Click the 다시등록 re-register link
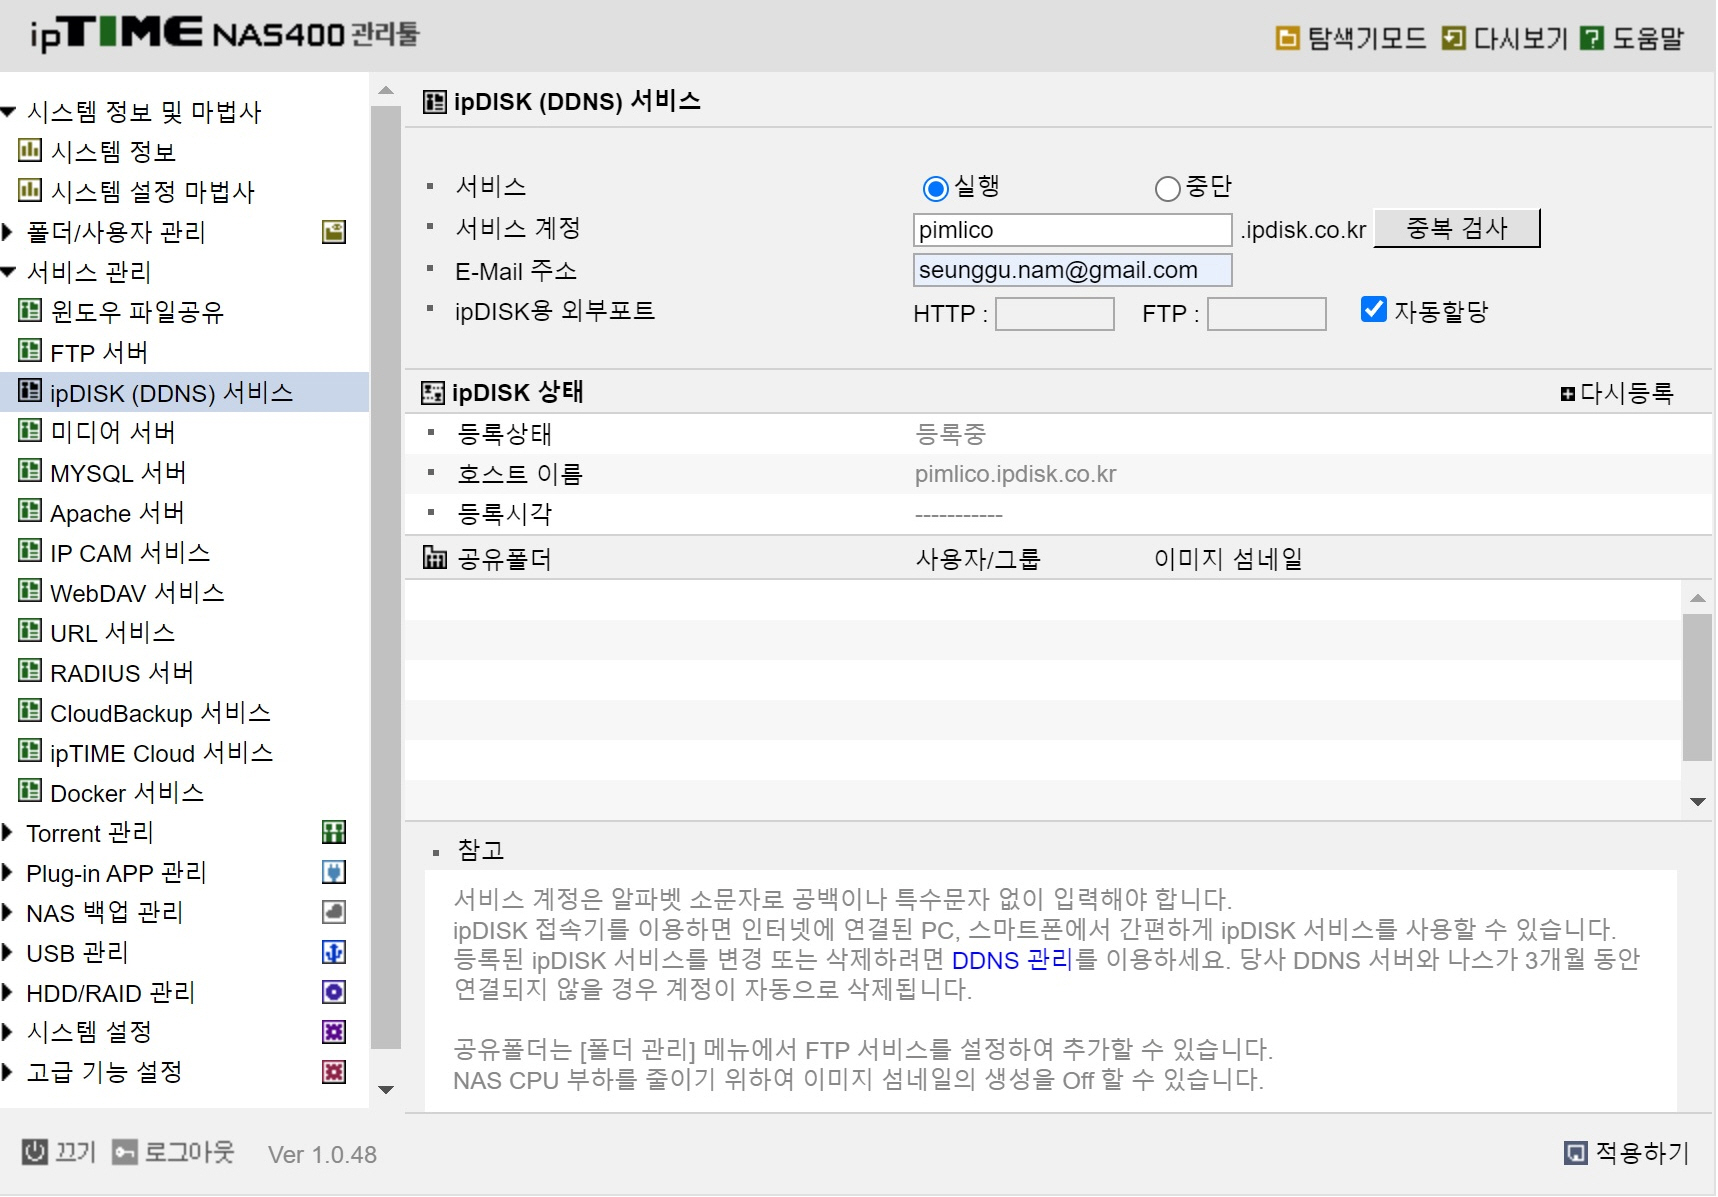 [1617, 393]
